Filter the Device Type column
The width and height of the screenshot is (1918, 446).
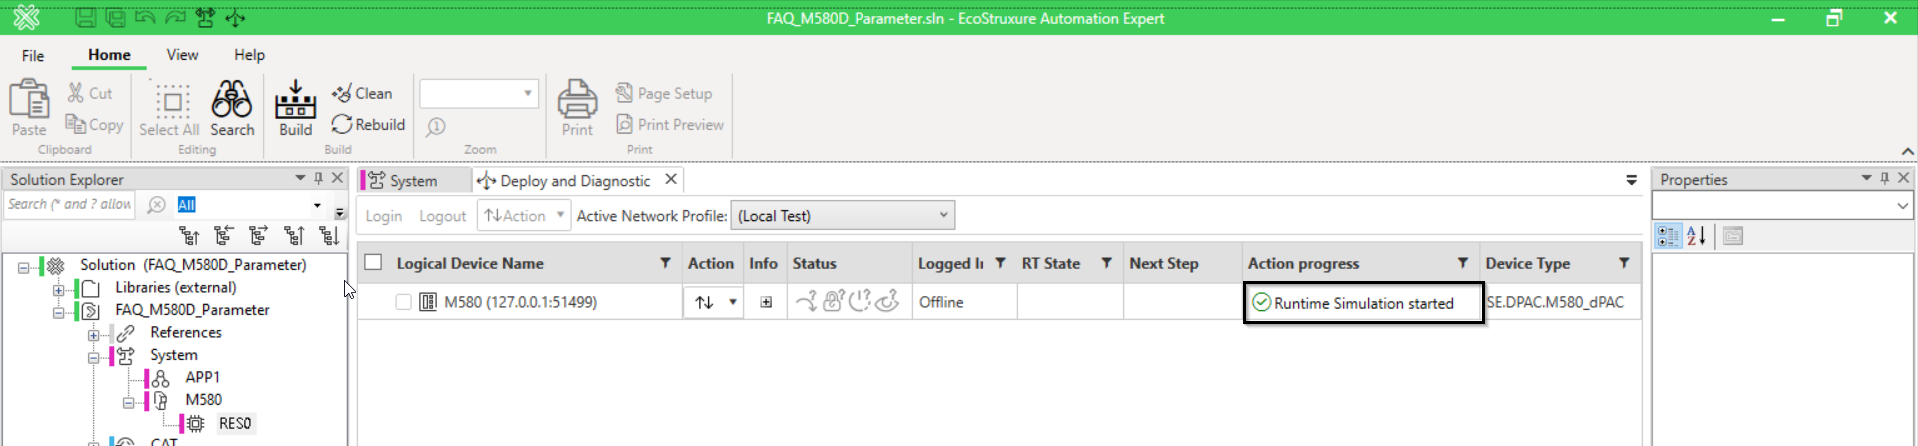(x=1624, y=263)
